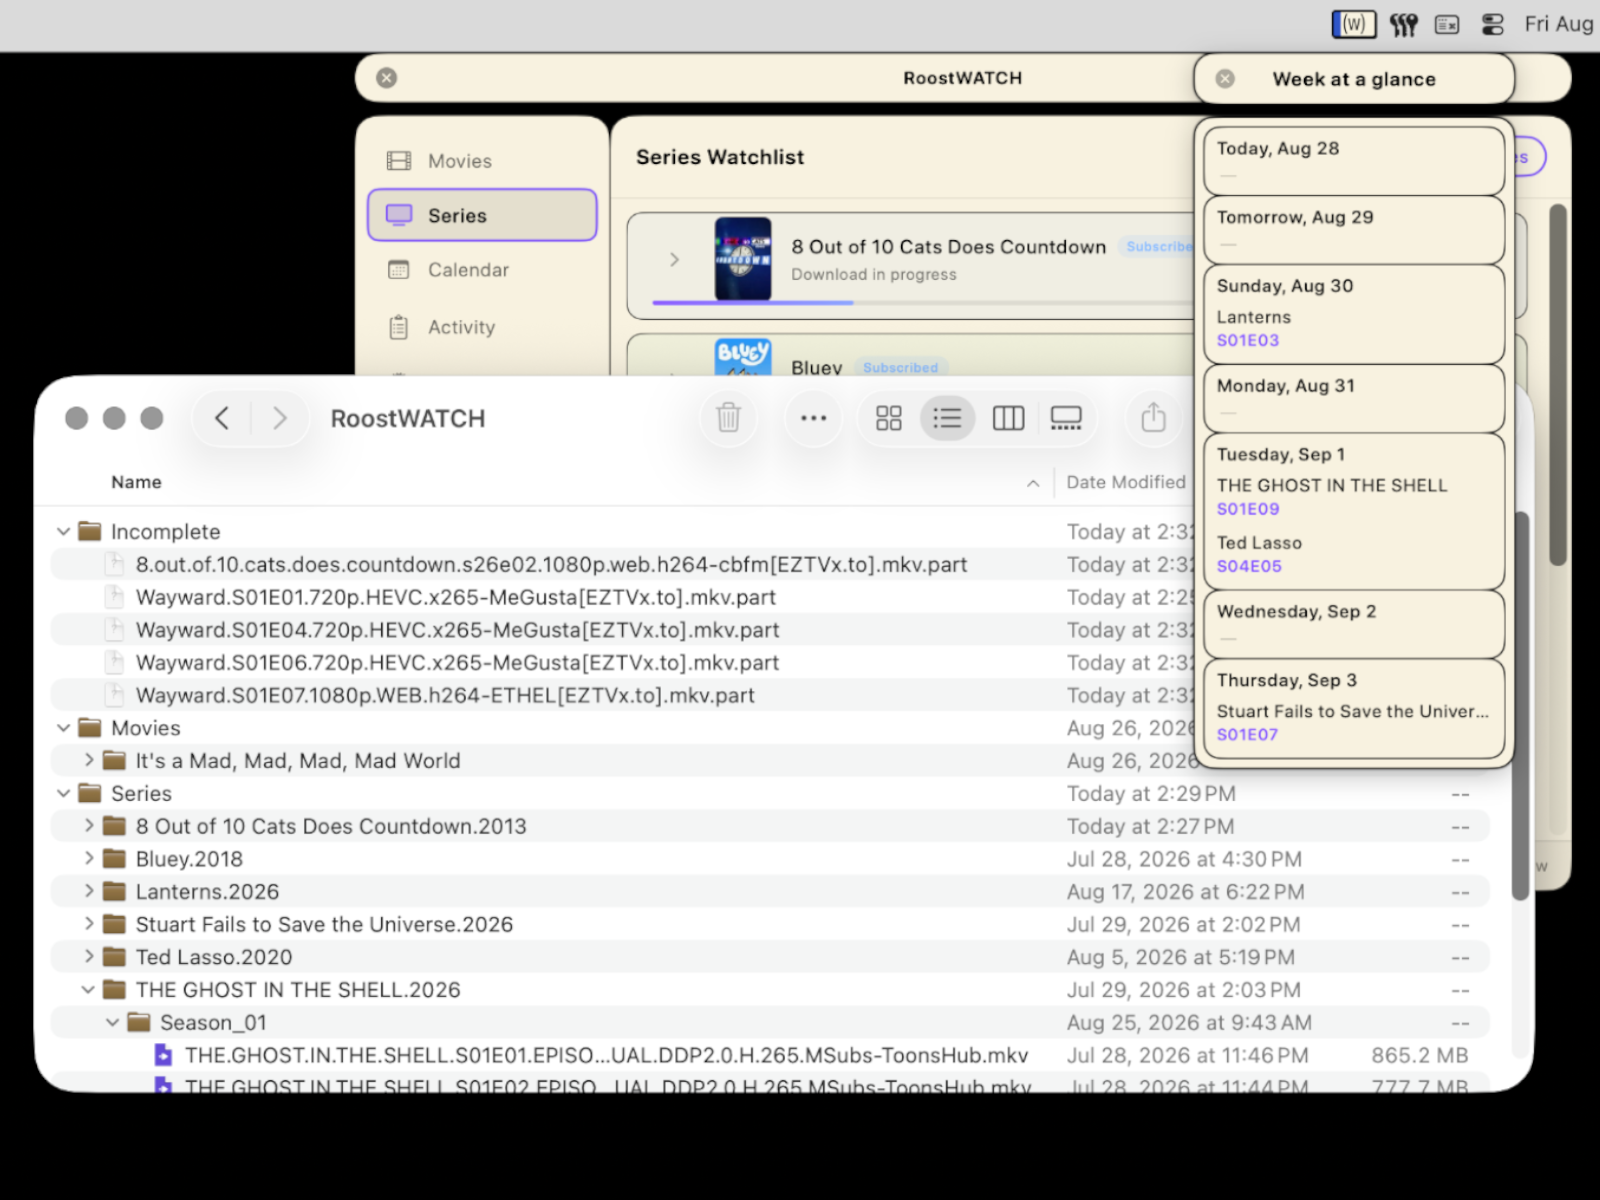This screenshot has height=1200, width=1600.
Task: Close the RoostWATCH app window
Action: click(387, 78)
